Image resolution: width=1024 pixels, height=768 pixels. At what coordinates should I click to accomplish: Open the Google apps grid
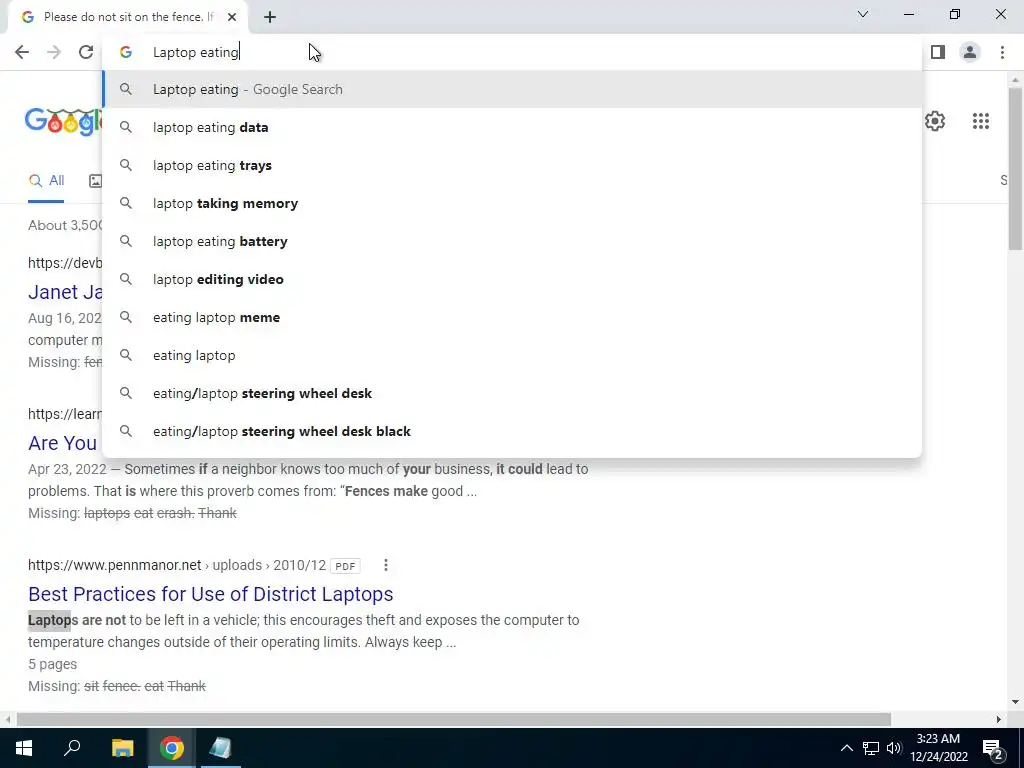980,121
